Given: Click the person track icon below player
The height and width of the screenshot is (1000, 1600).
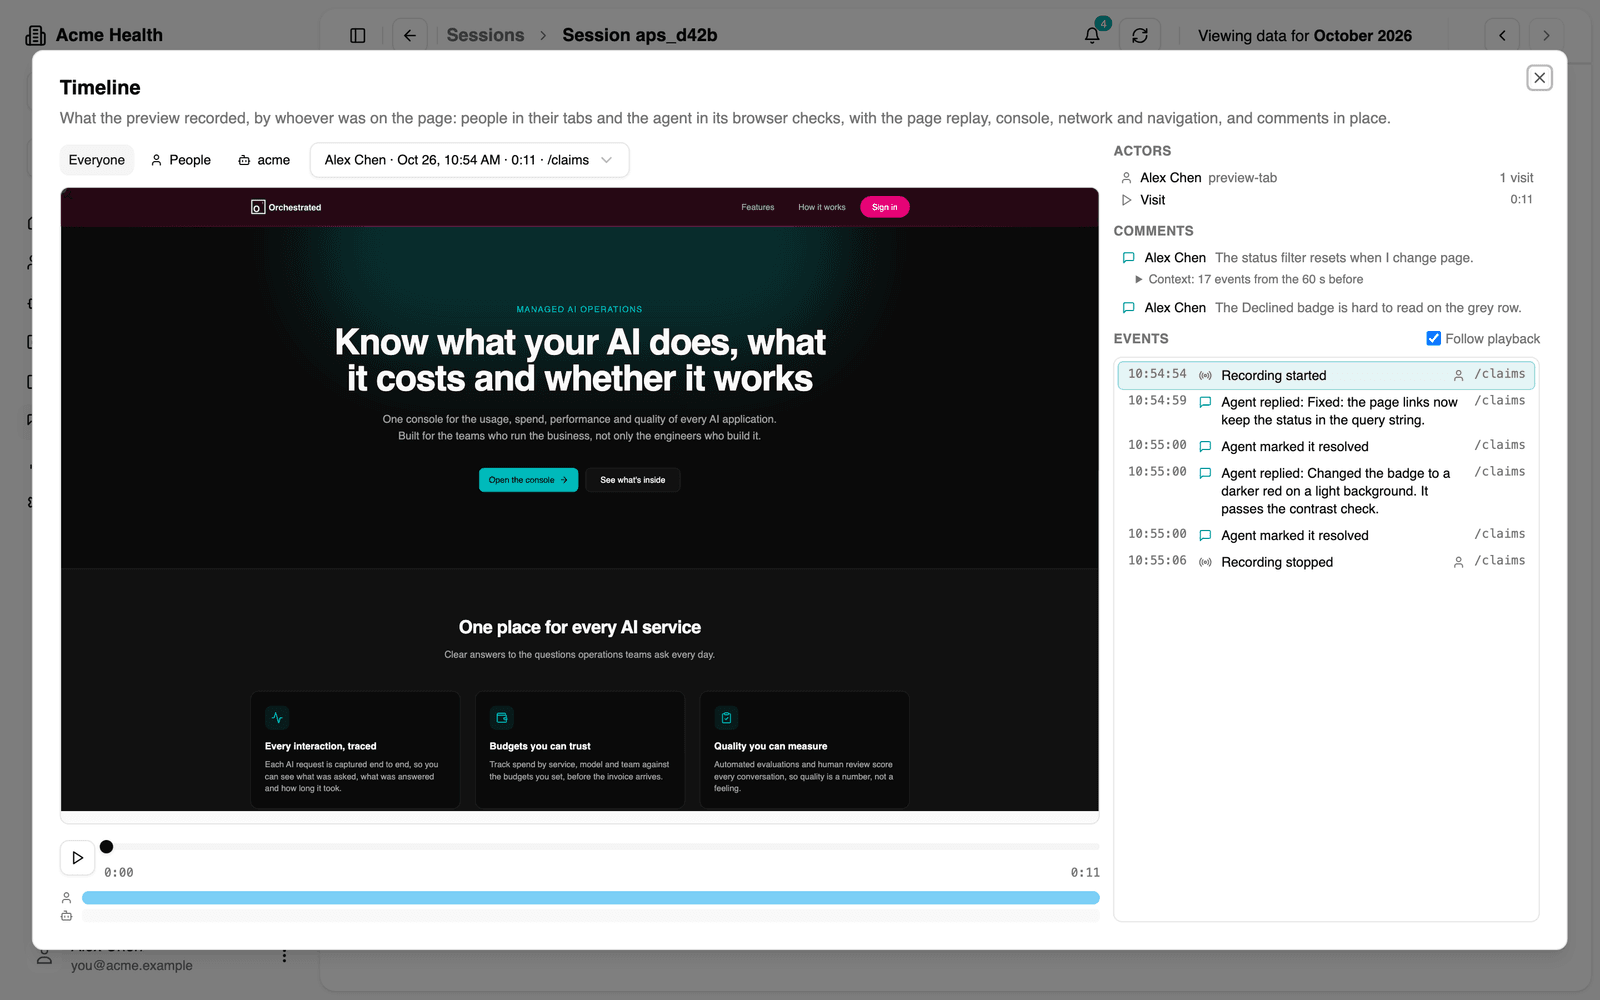Looking at the screenshot, I should [67, 898].
